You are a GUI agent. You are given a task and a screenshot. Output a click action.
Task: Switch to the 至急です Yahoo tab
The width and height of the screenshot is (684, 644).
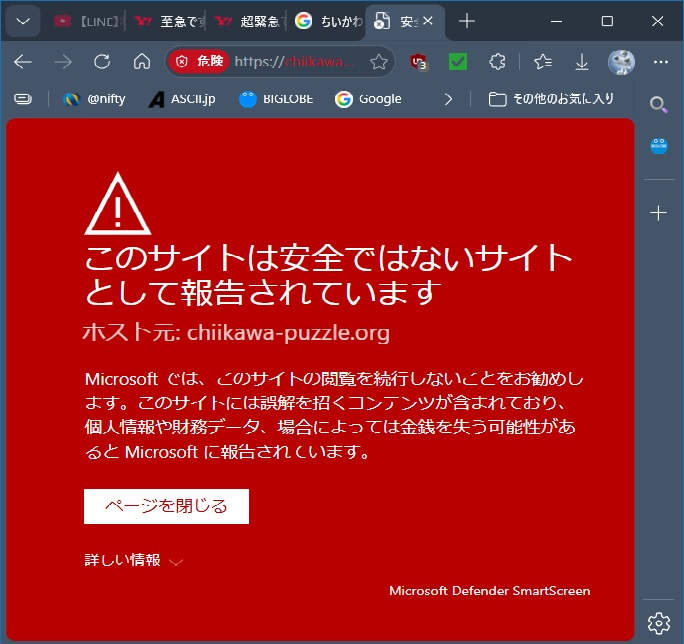(x=170, y=21)
